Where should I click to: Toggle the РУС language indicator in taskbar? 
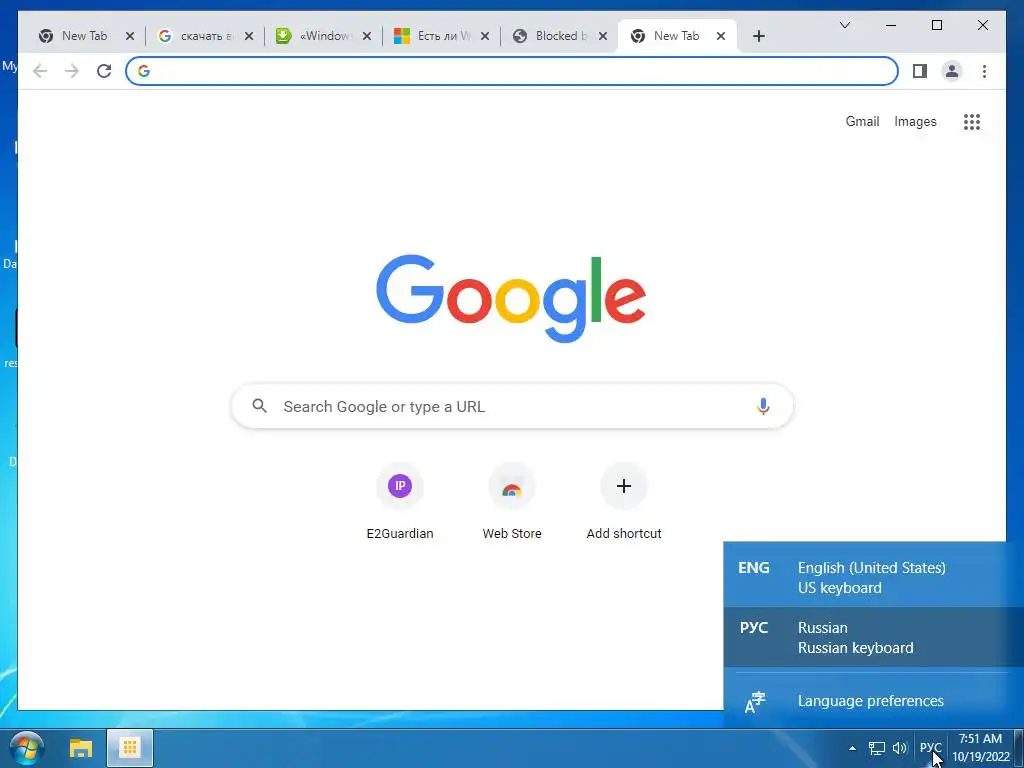click(x=931, y=748)
